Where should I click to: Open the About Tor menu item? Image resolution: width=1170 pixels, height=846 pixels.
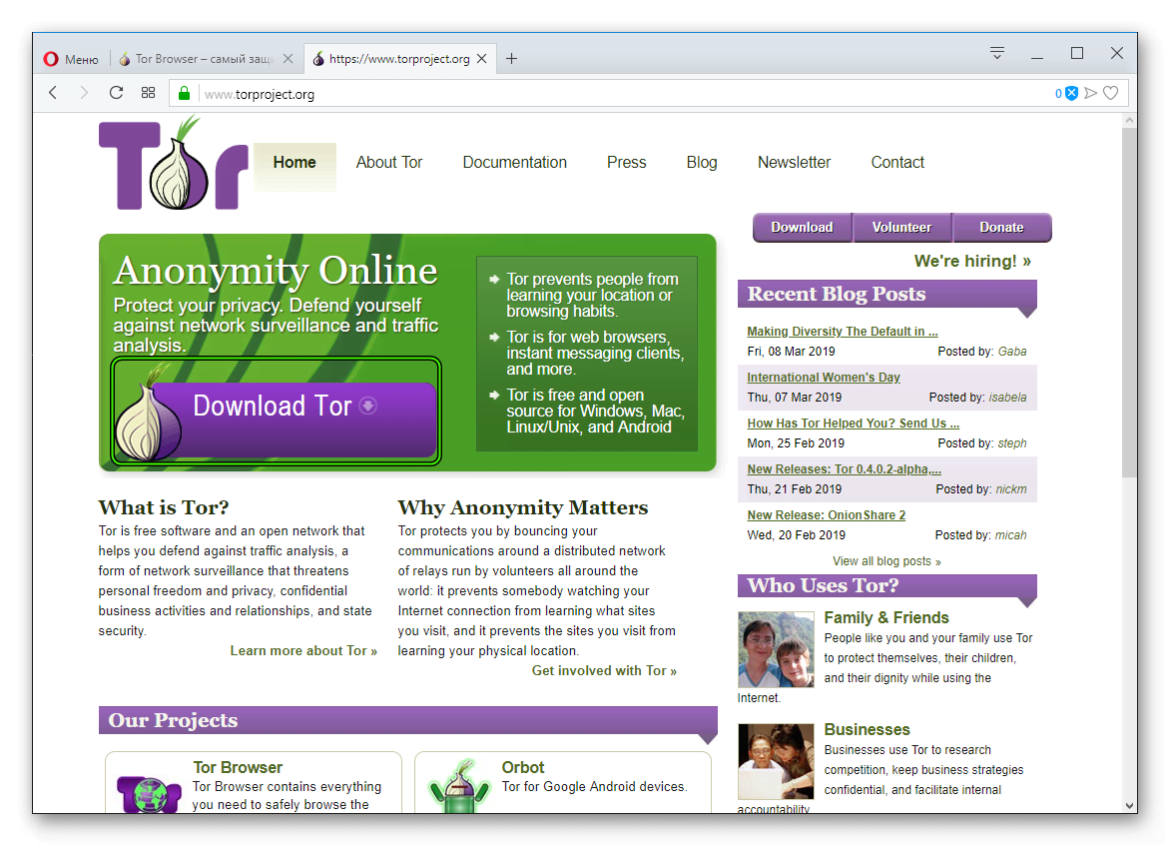(389, 163)
